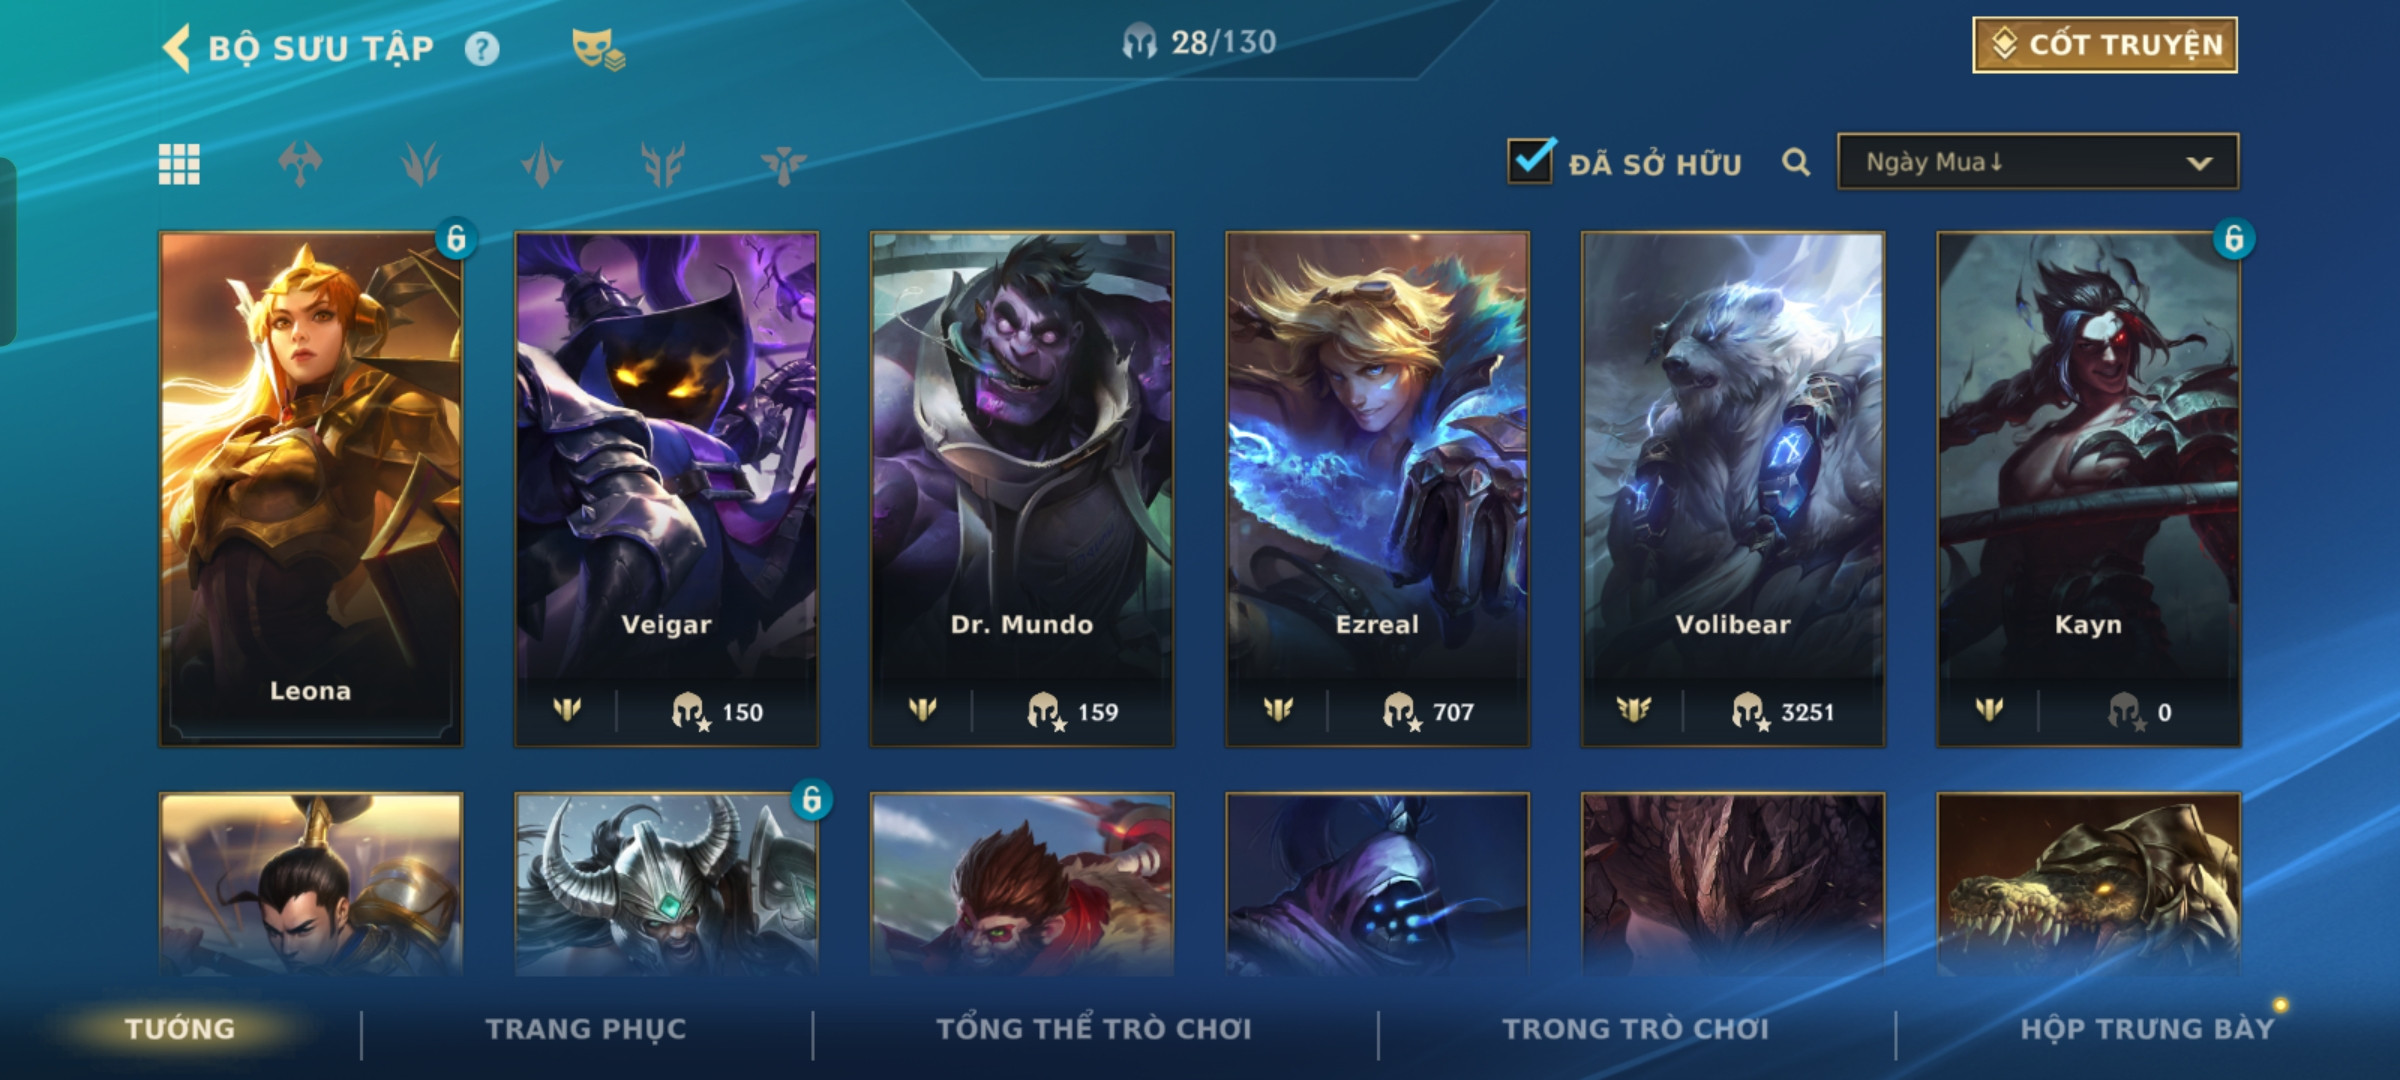Open the Ezreal champion card
This screenshot has height=1080, width=2400.
pyautogui.click(x=1377, y=489)
